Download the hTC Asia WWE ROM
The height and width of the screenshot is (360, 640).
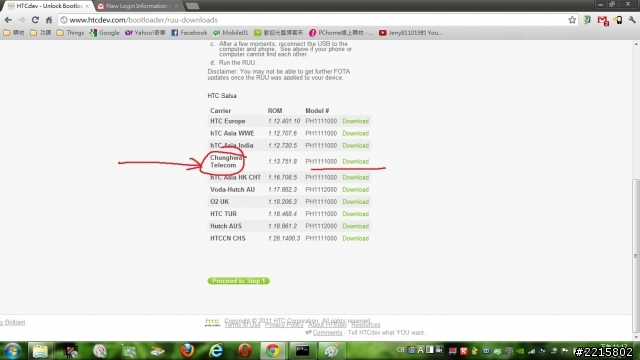pos(356,133)
